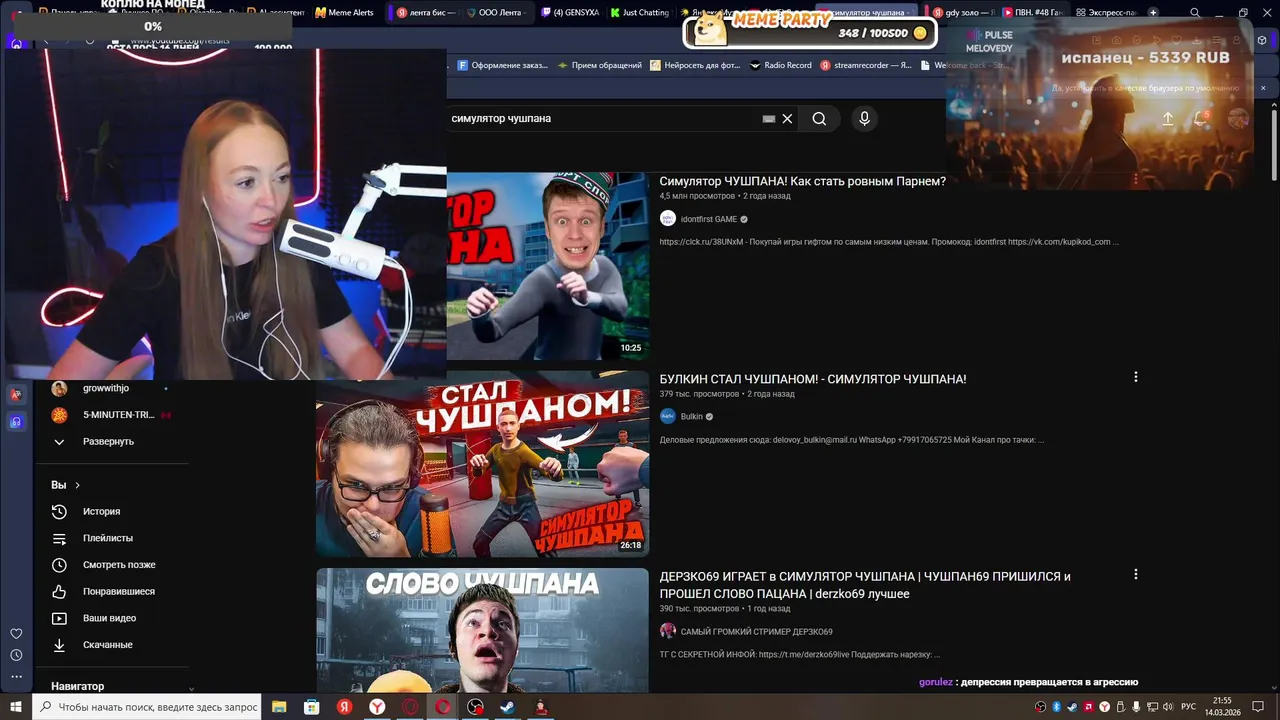This screenshot has height=720, width=1280.
Task: Open История in the YouTube sidebar
Action: pos(101,511)
